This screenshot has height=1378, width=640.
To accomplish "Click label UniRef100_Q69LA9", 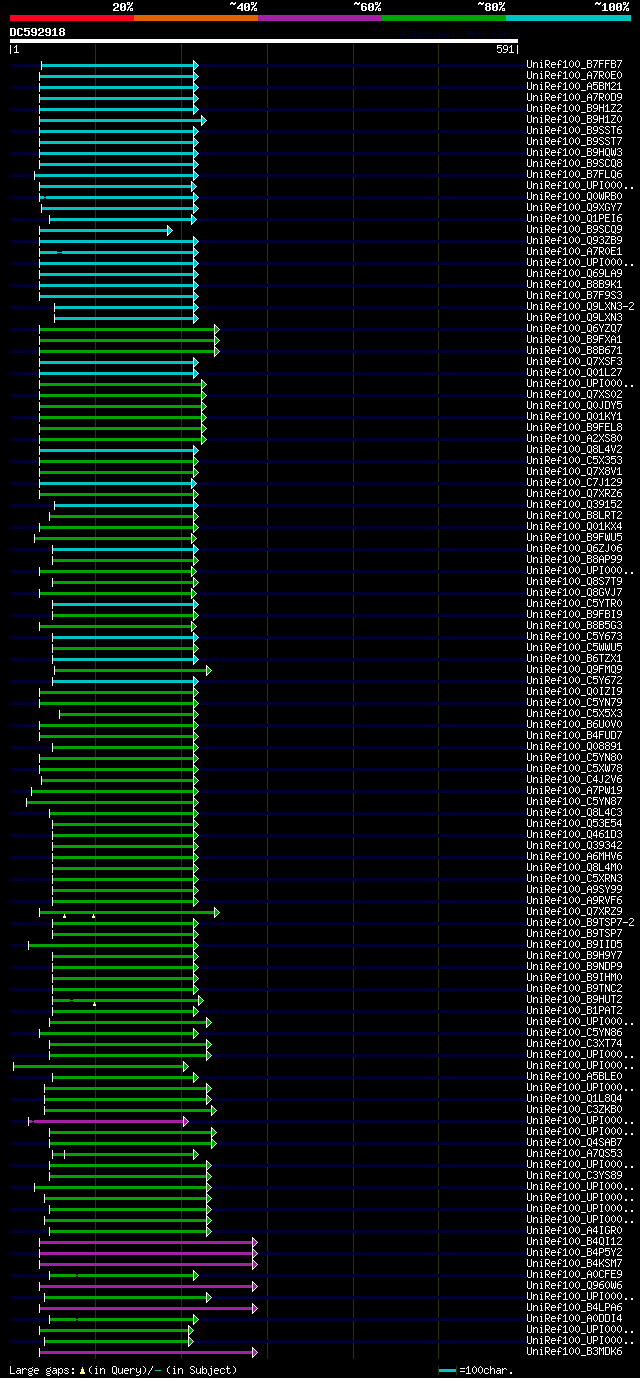I will [574, 273].
